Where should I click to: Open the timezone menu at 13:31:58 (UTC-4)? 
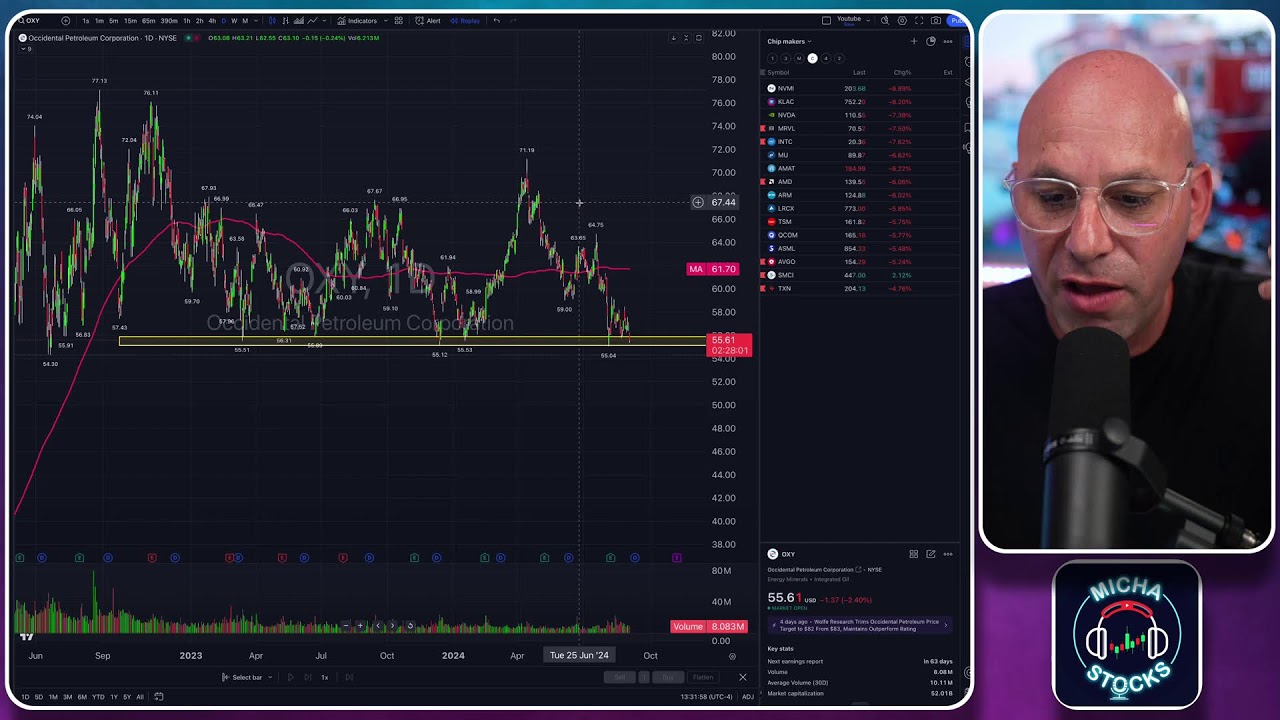click(x=707, y=697)
